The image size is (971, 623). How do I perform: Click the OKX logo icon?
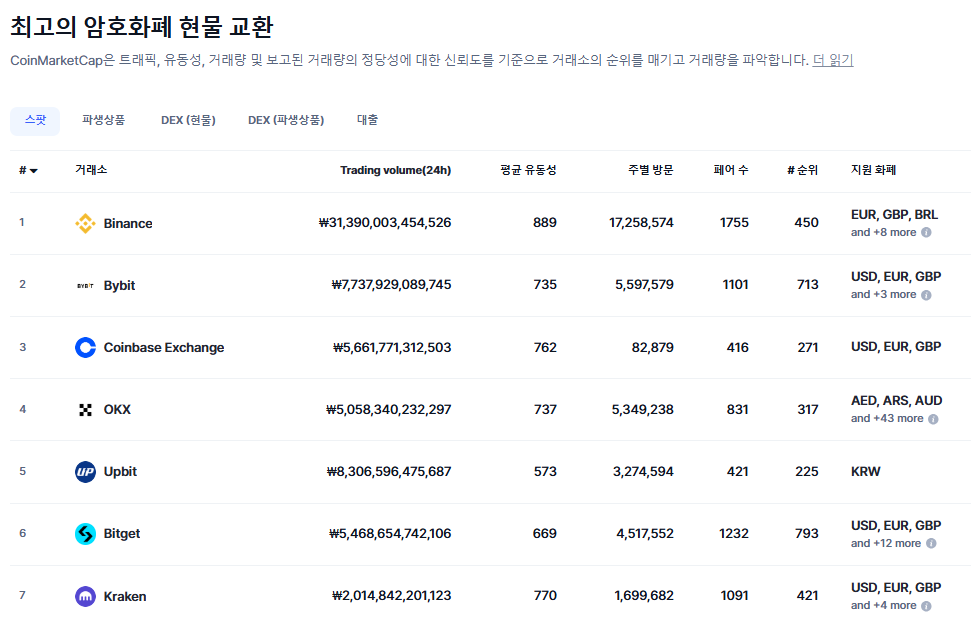(x=85, y=409)
